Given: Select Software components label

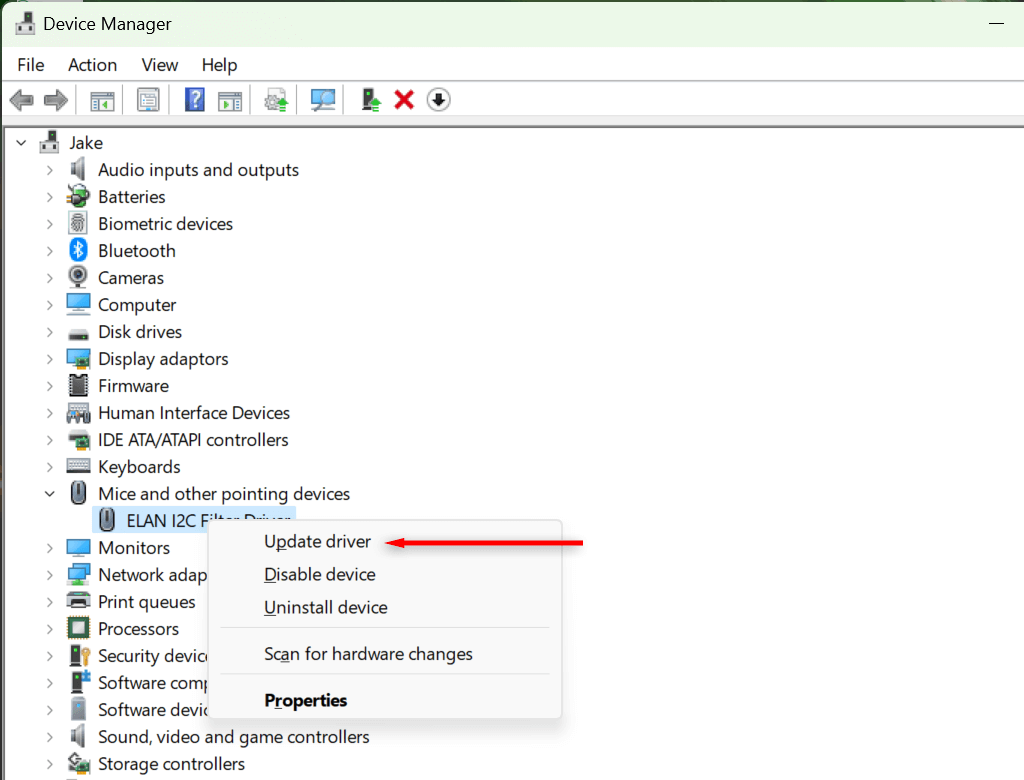Looking at the screenshot, I should (152, 683).
